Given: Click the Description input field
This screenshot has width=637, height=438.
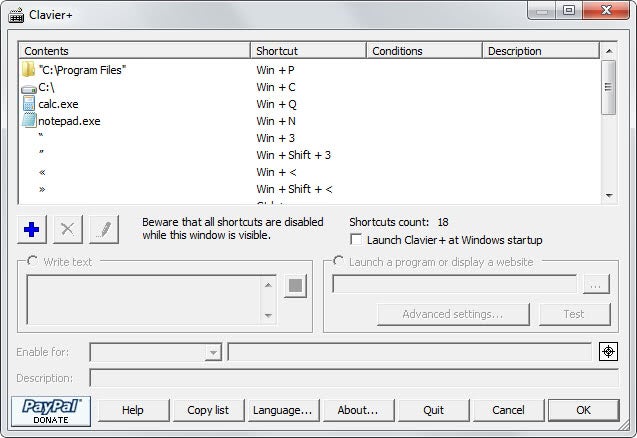Looking at the screenshot, I should pos(354,378).
